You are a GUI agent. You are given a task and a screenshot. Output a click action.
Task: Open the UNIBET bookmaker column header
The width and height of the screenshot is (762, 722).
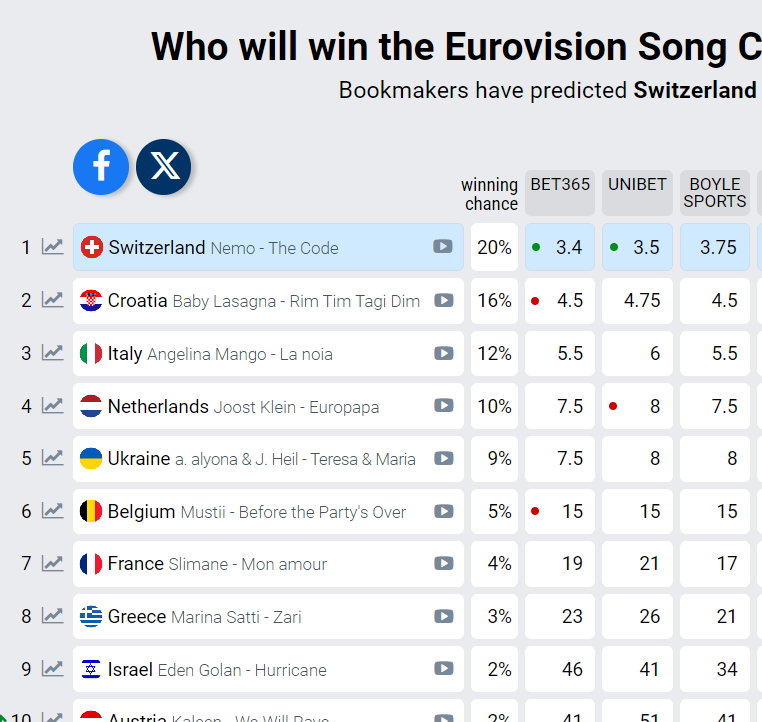(637, 192)
